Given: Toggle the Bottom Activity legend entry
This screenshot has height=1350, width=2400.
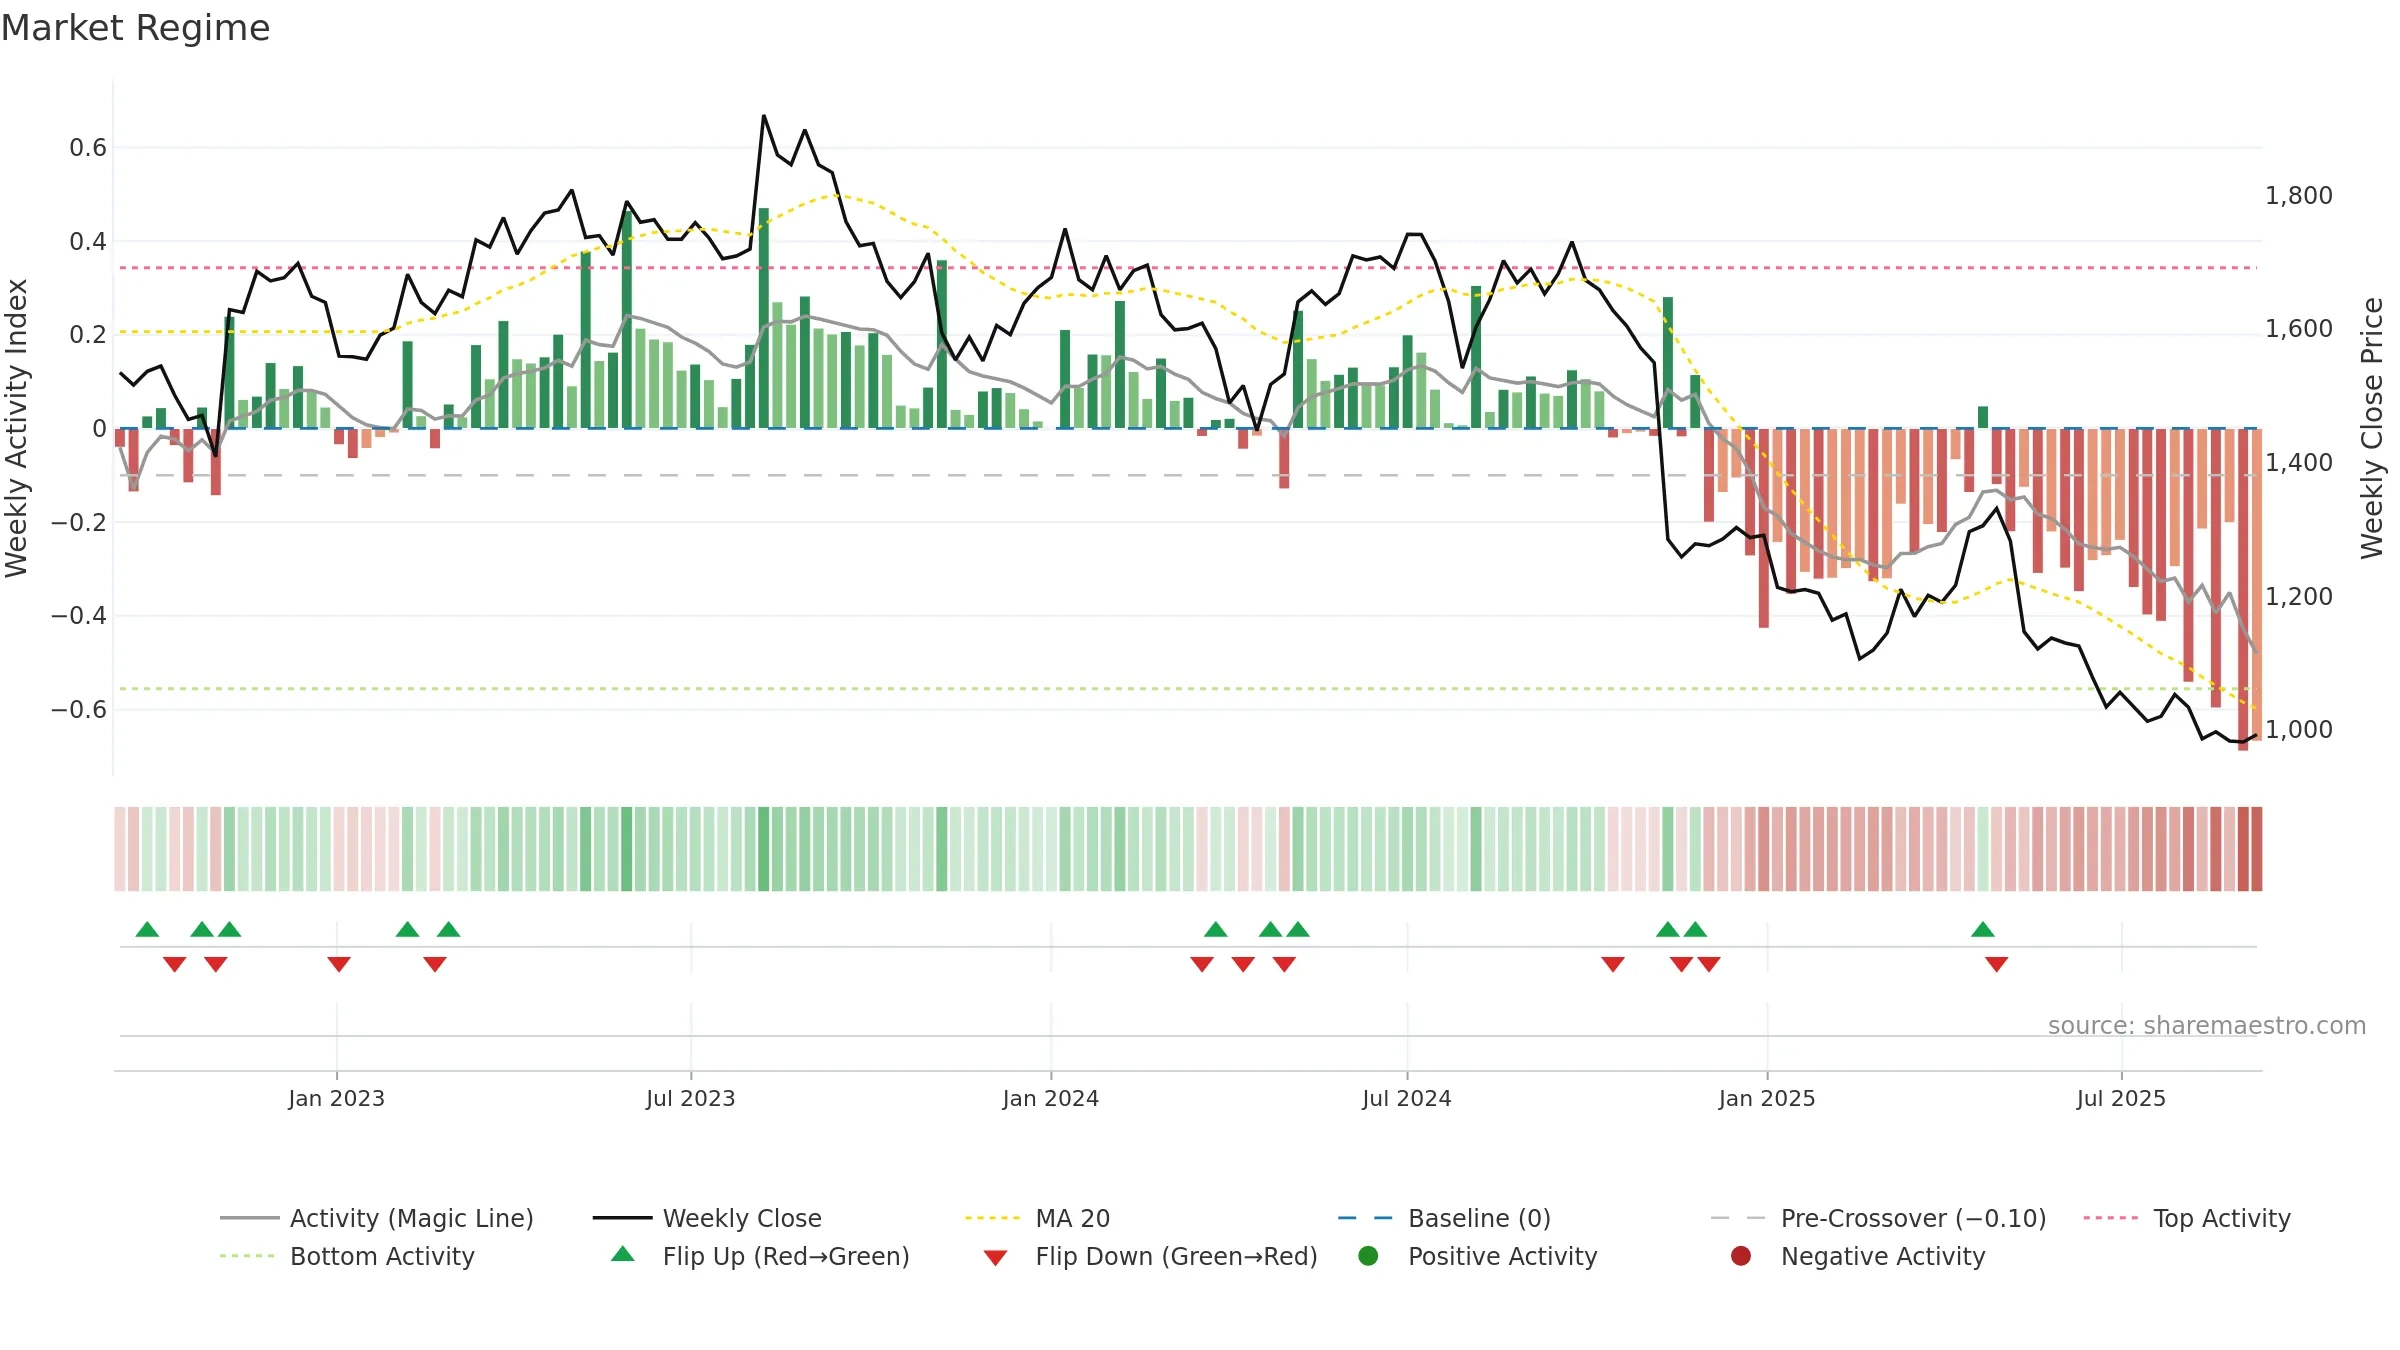Looking at the screenshot, I should (x=347, y=1256).
